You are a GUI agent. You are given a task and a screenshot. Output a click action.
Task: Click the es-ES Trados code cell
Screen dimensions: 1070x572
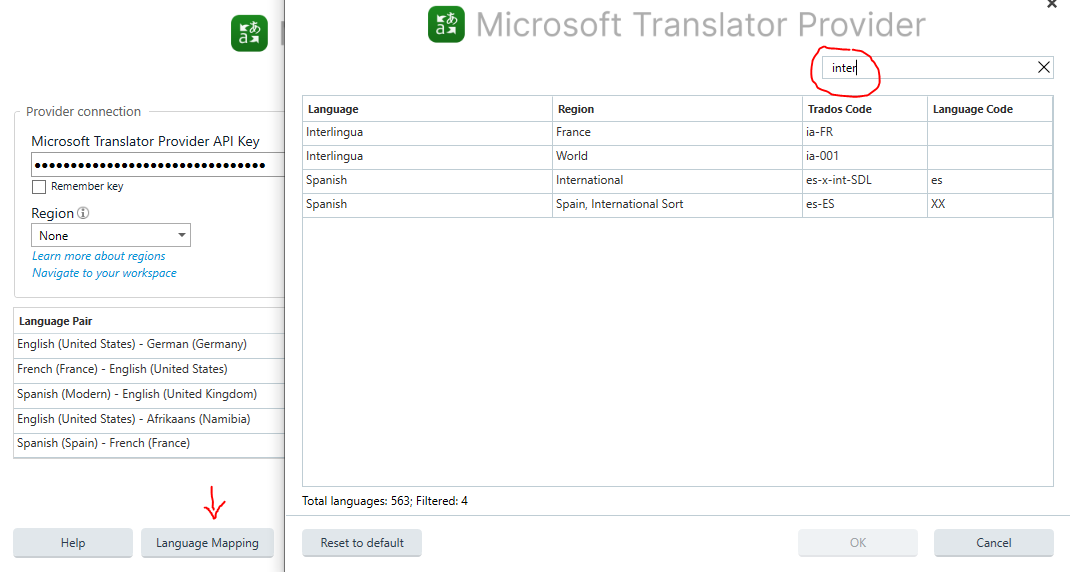pyautogui.click(x=865, y=204)
